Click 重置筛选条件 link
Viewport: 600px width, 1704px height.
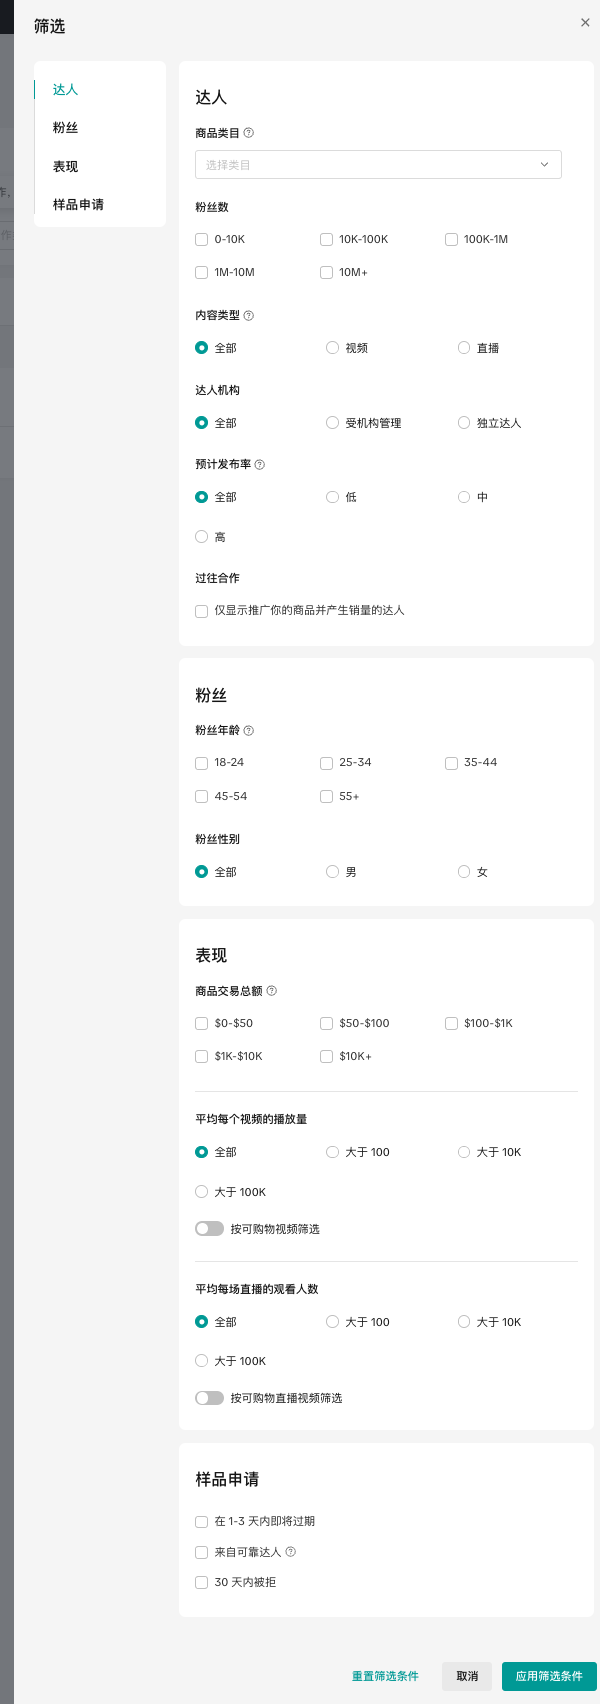pos(385,1676)
